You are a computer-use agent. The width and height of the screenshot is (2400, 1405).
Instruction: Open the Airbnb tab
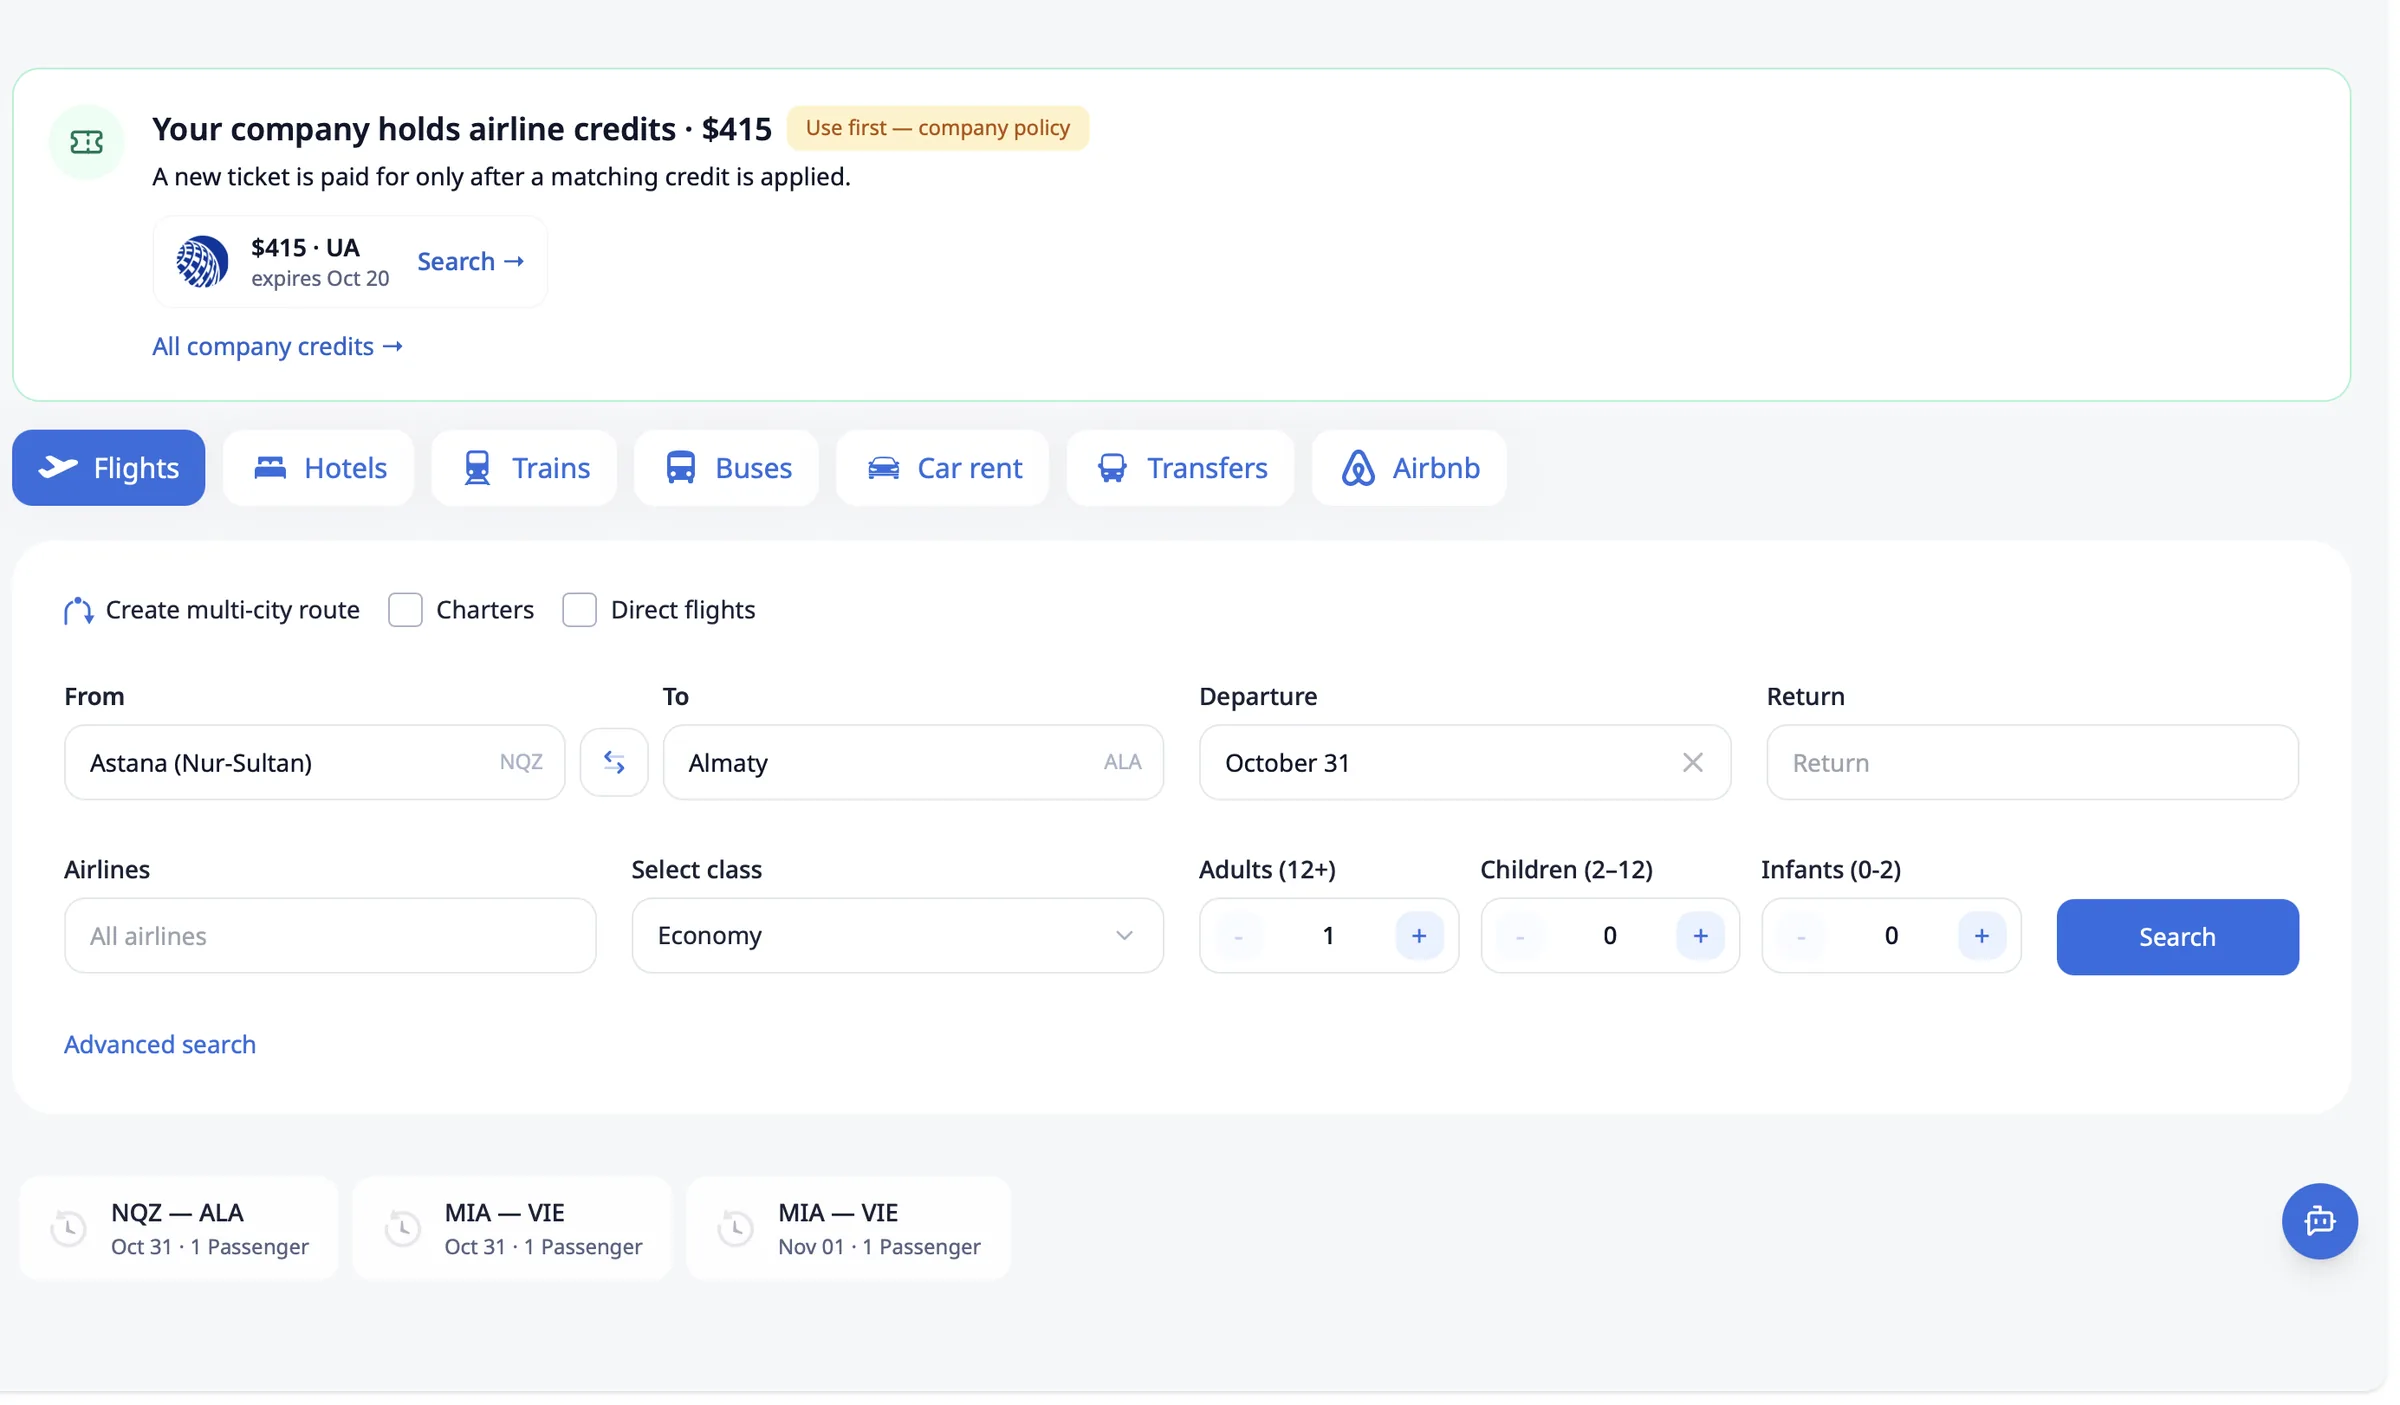pyautogui.click(x=1410, y=468)
